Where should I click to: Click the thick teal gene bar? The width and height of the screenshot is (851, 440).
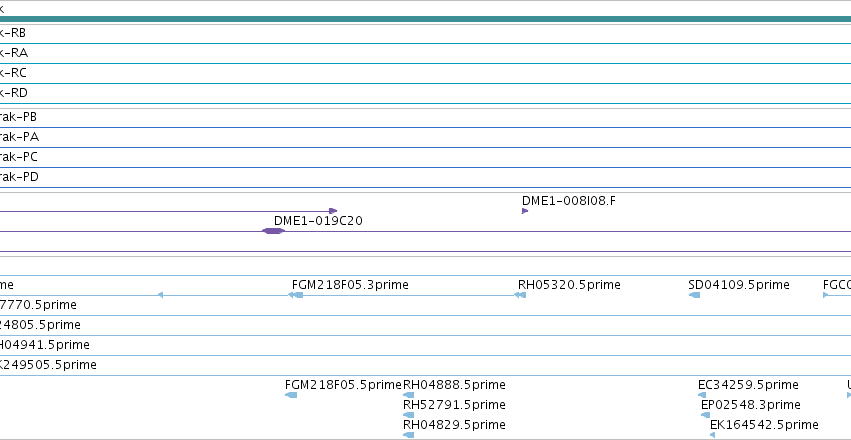426,20
